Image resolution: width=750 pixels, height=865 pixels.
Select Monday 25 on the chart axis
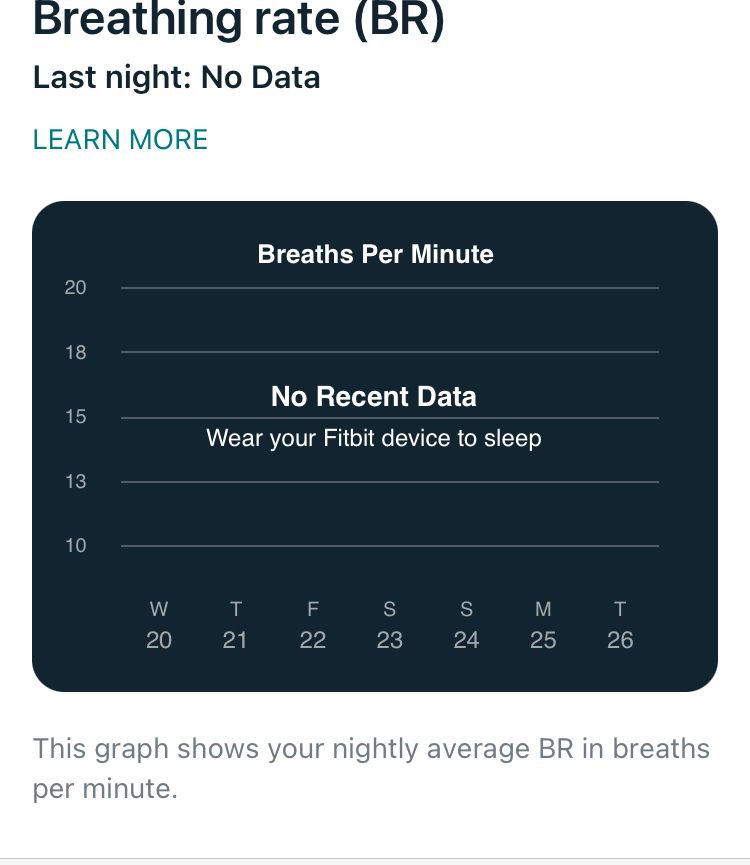pyautogui.click(x=543, y=625)
